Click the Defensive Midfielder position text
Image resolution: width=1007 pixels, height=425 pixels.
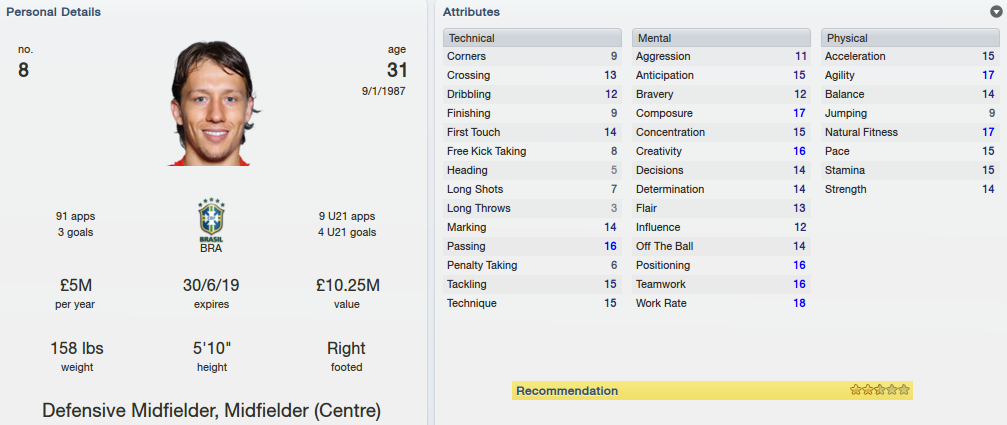pyautogui.click(x=130, y=410)
